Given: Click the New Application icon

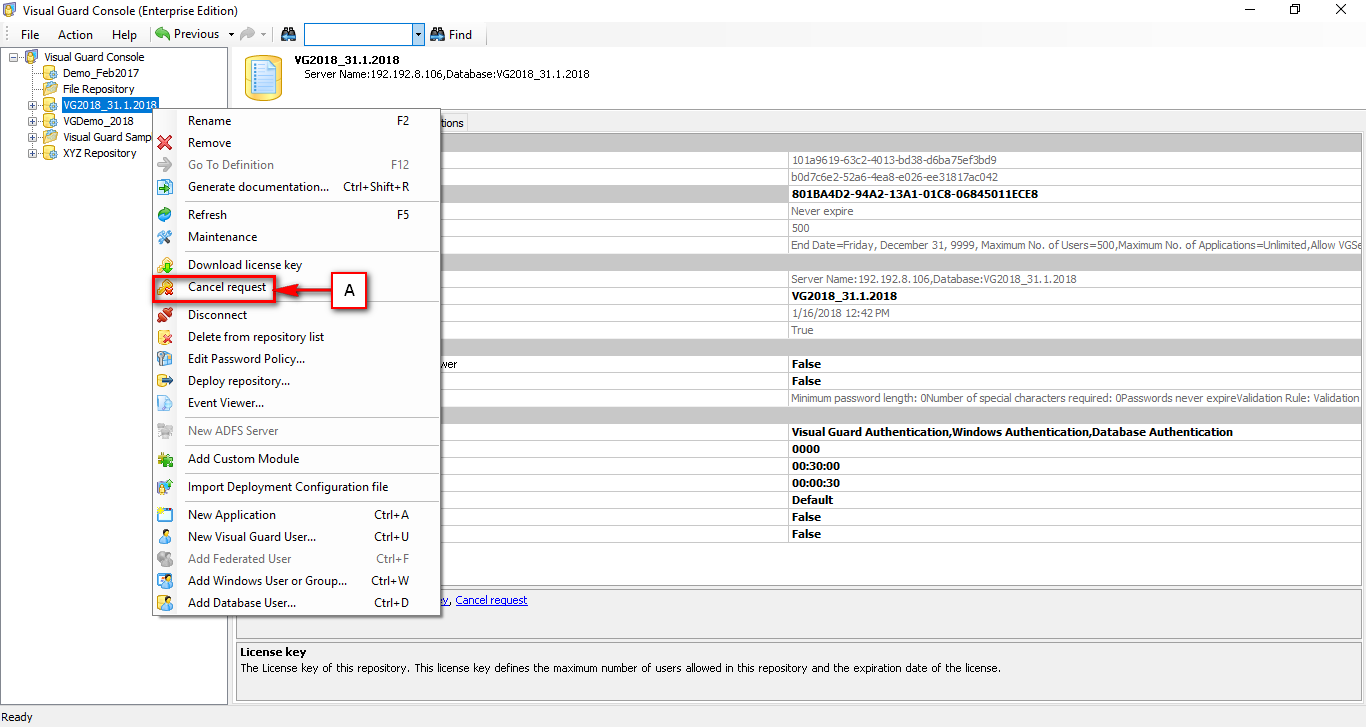Looking at the screenshot, I should [166, 514].
